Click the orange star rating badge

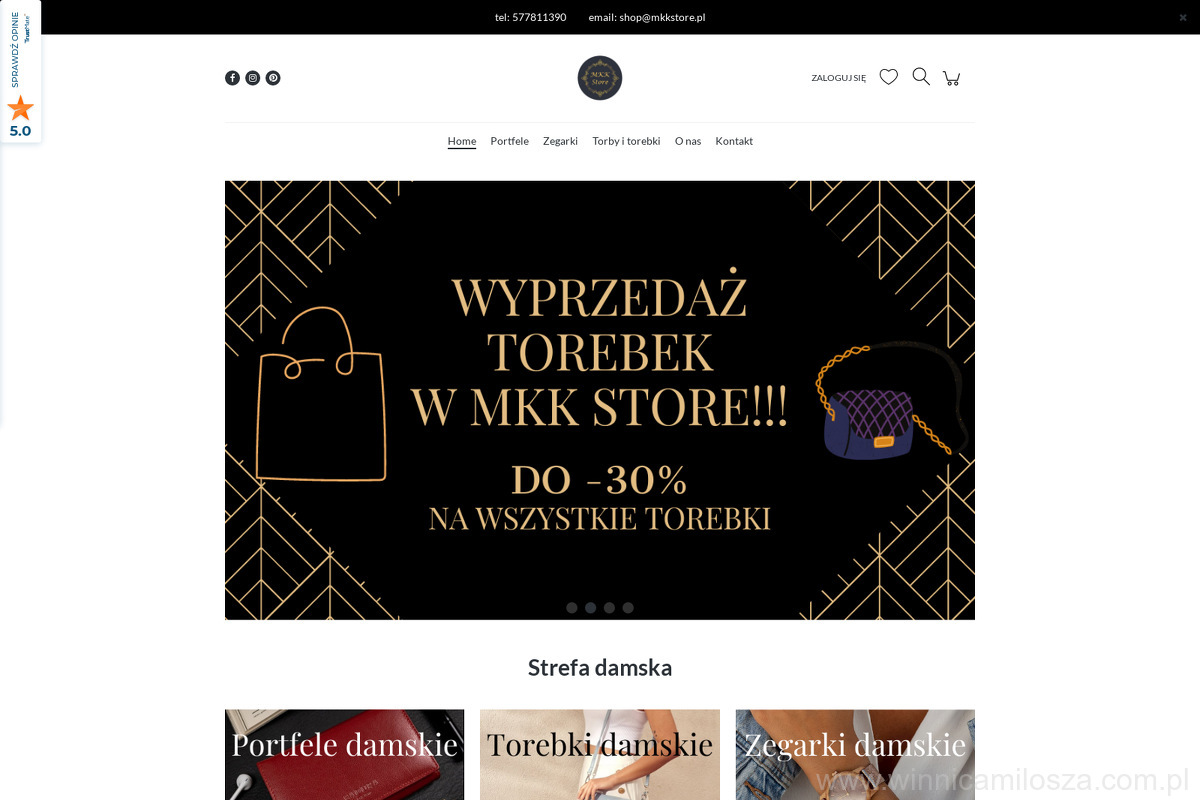click(x=20, y=108)
